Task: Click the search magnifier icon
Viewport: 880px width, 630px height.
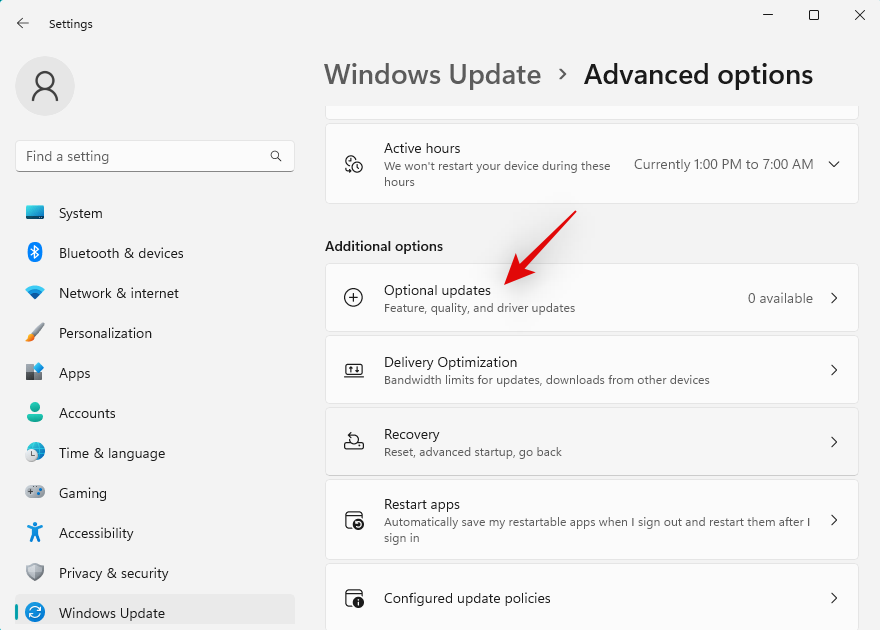Action: (x=276, y=156)
